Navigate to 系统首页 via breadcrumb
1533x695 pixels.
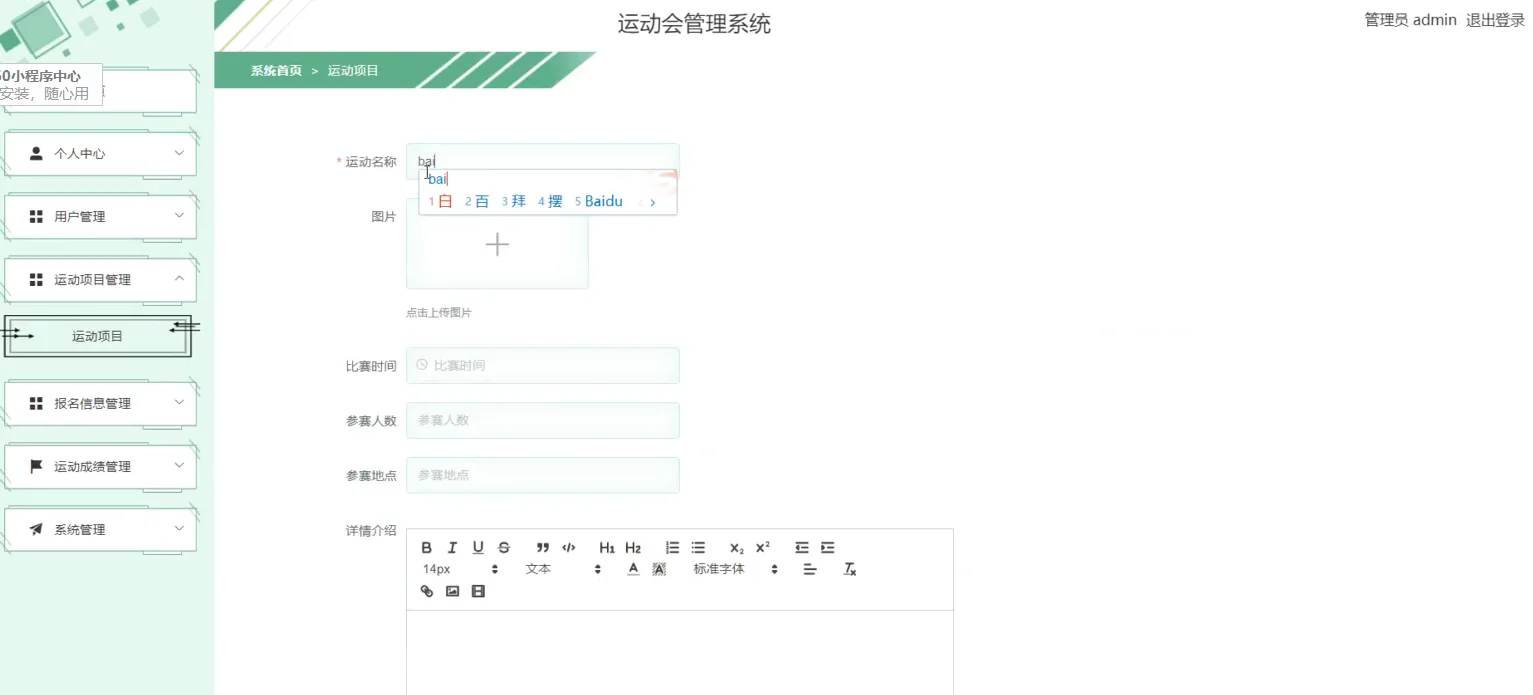point(275,71)
